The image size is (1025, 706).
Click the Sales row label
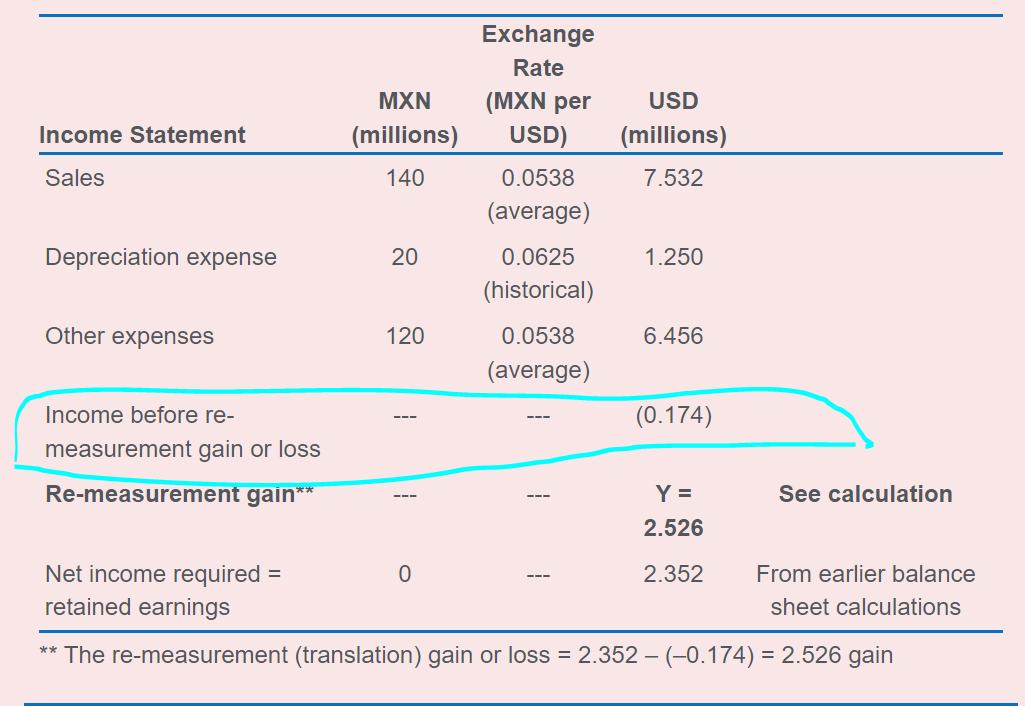75,178
